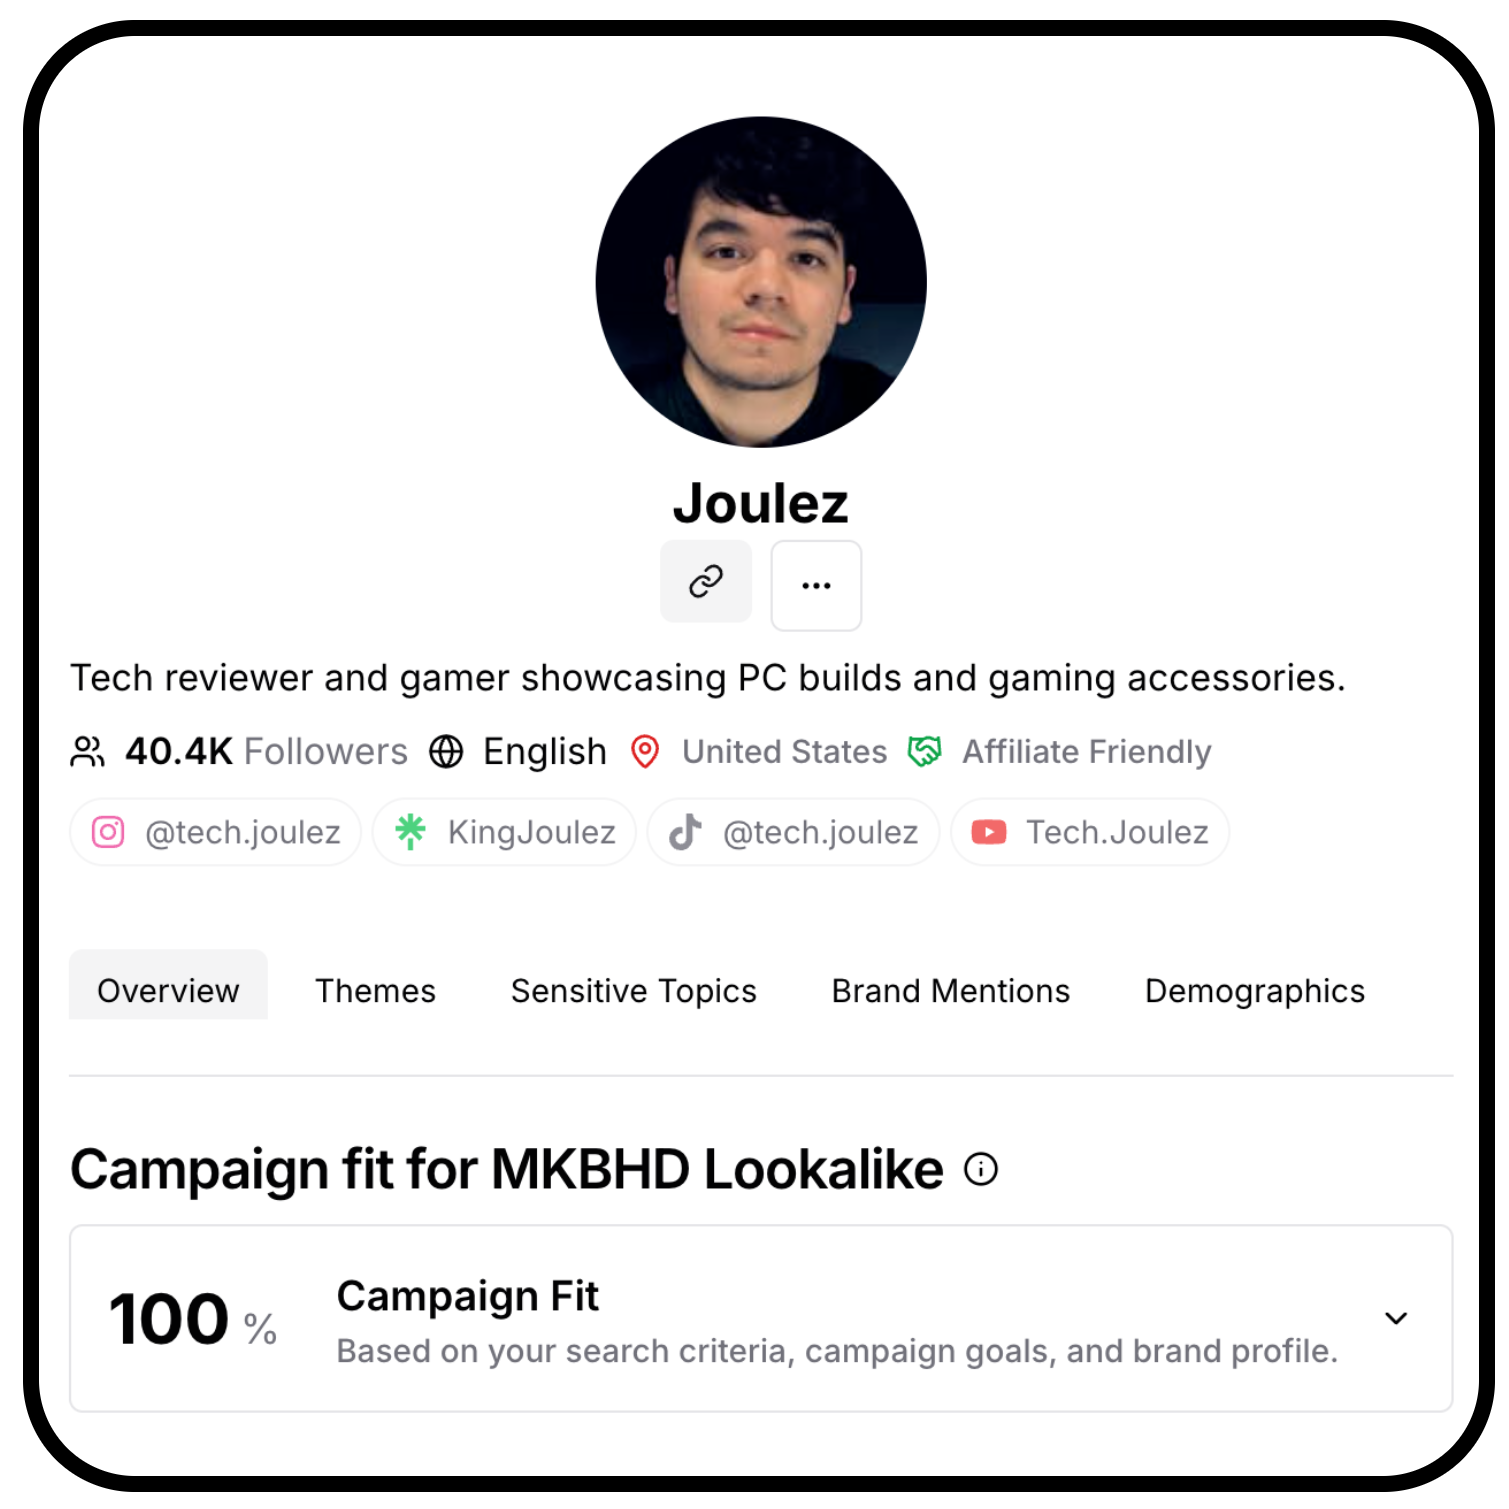Go to the Brand Mentions tab
The image size is (1509, 1509).
pyautogui.click(x=951, y=991)
